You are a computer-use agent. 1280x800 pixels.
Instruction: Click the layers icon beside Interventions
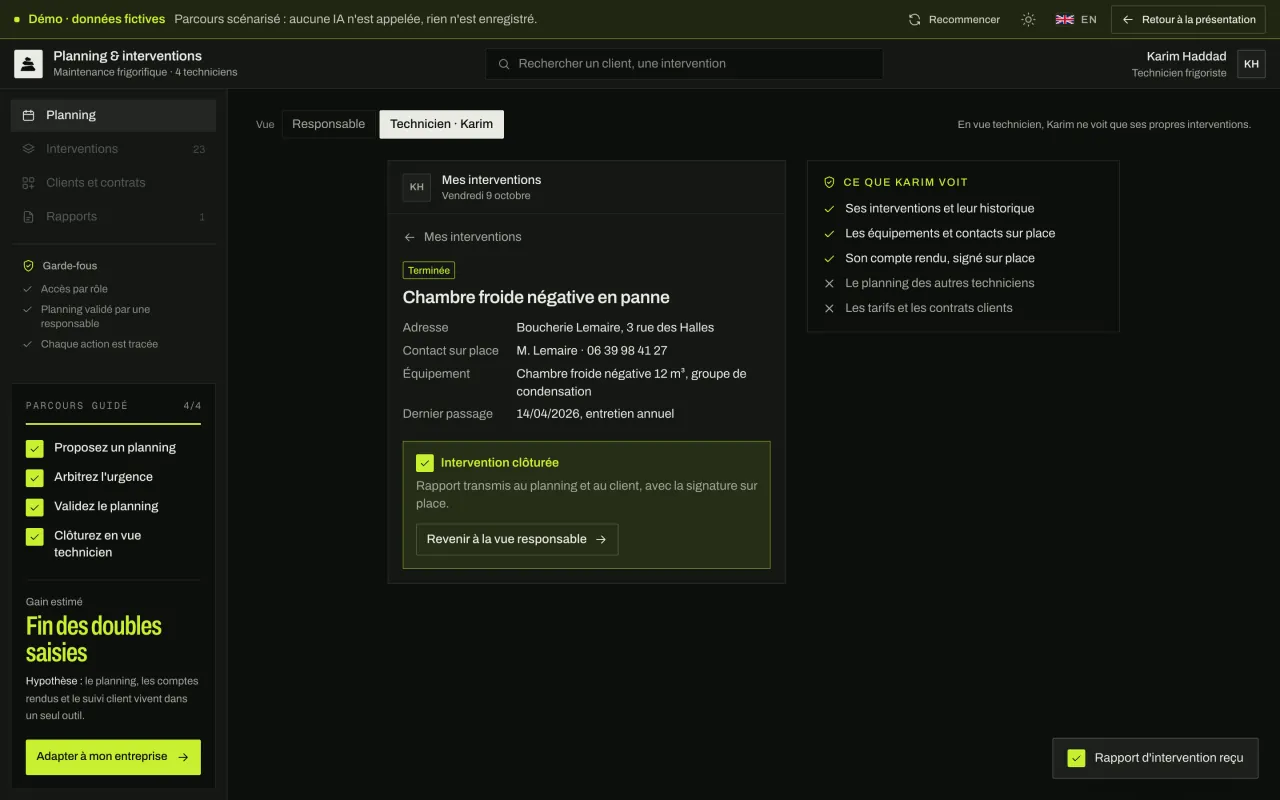click(28, 149)
